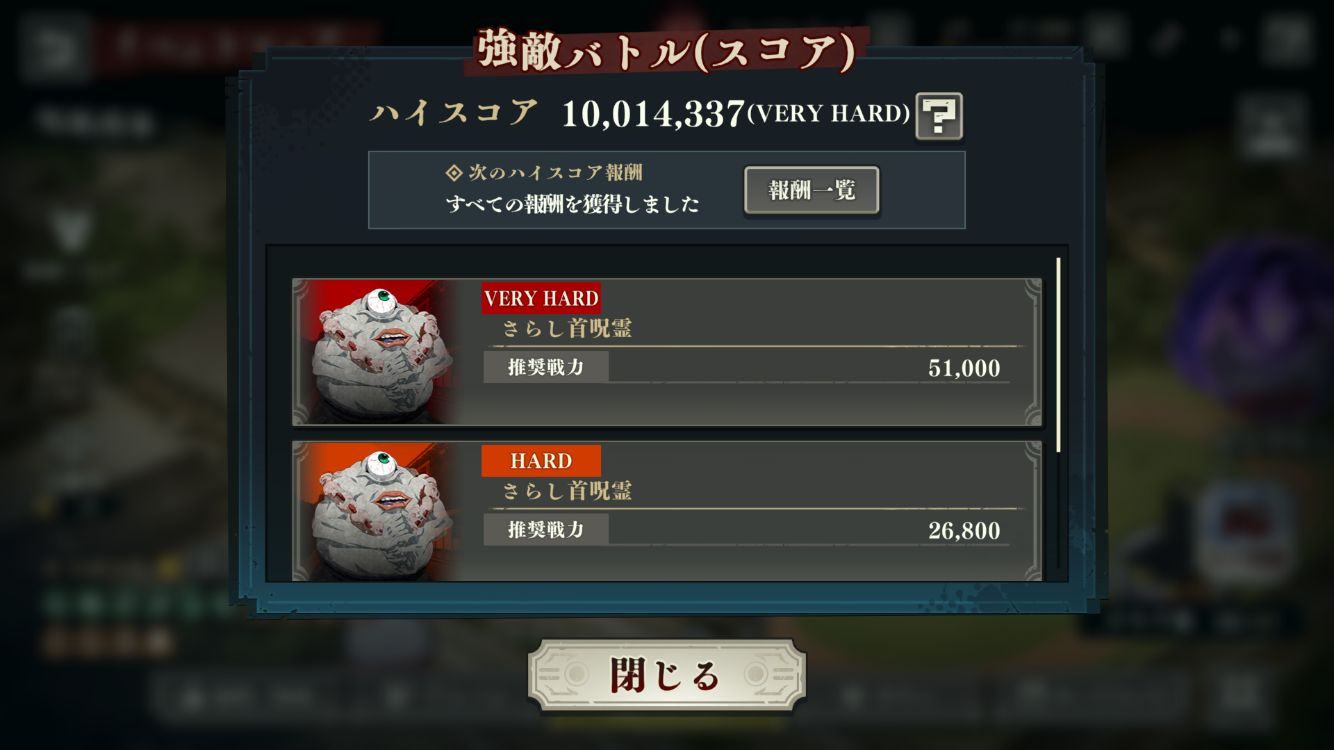Click the battle list vertical scrollbar
1334x750 pixels.
[1058, 355]
